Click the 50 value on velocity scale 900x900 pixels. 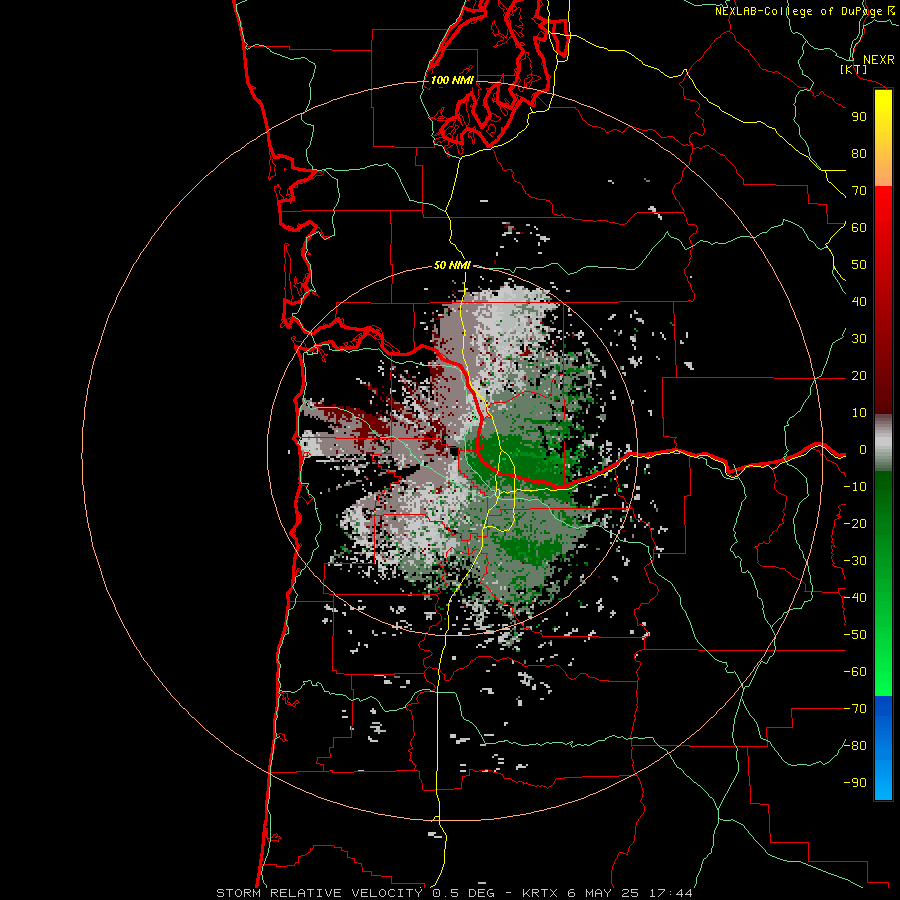pos(859,265)
